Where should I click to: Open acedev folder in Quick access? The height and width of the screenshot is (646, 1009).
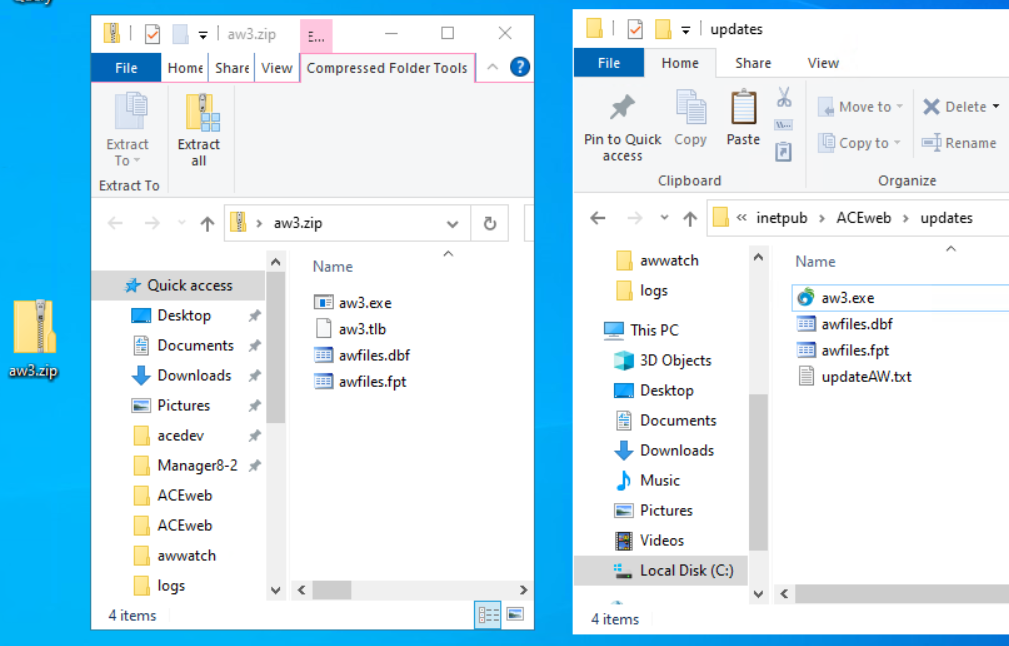point(180,436)
